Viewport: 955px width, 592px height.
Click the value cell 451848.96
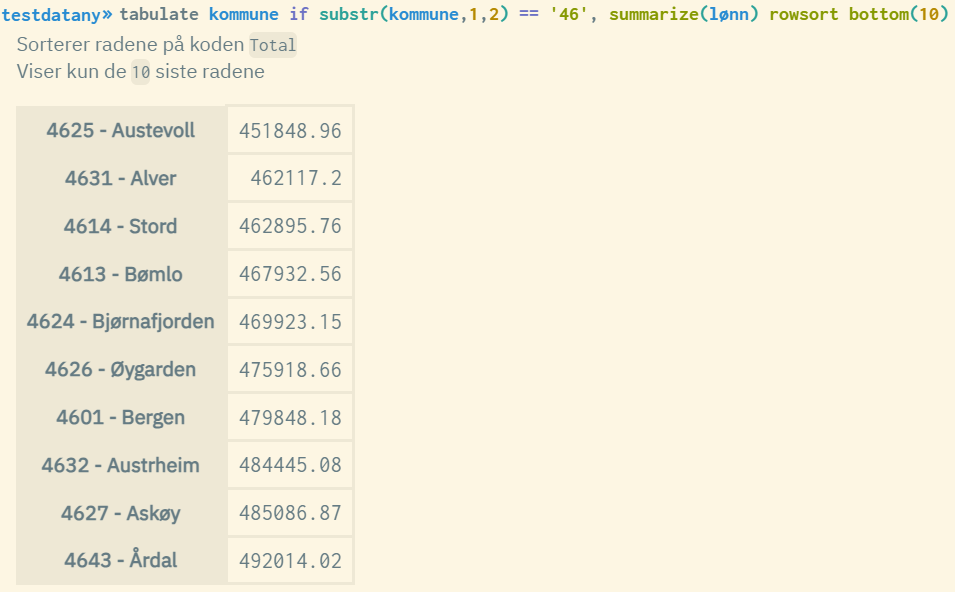pos(290,131)
